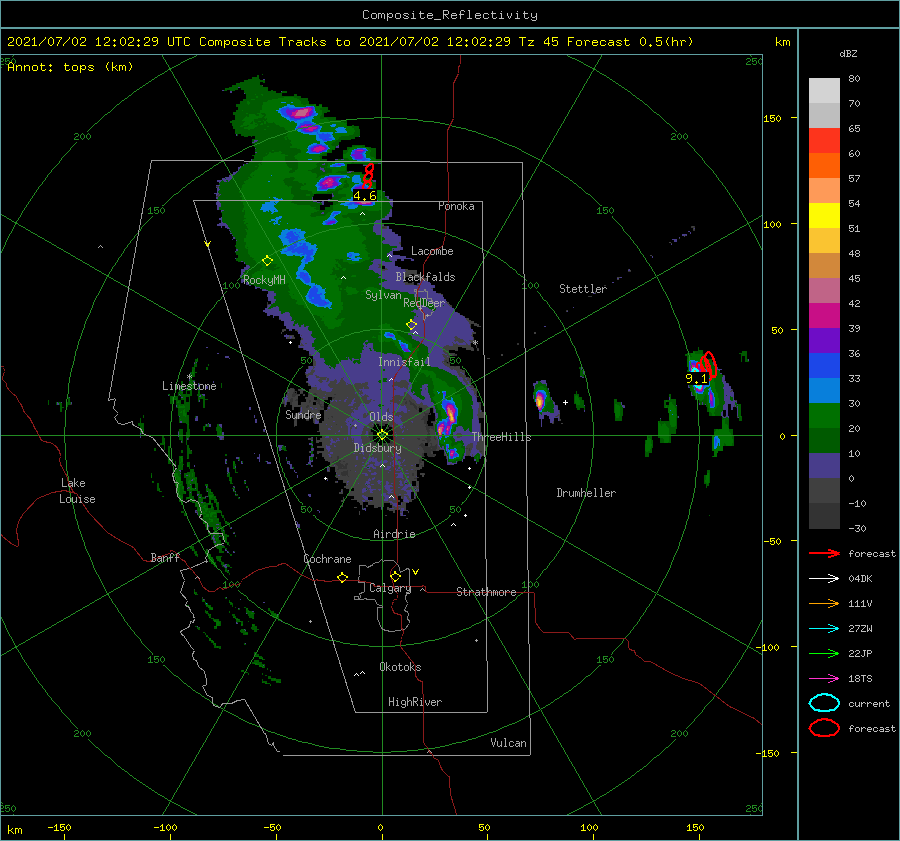Click the Strathmore town label

486,592
